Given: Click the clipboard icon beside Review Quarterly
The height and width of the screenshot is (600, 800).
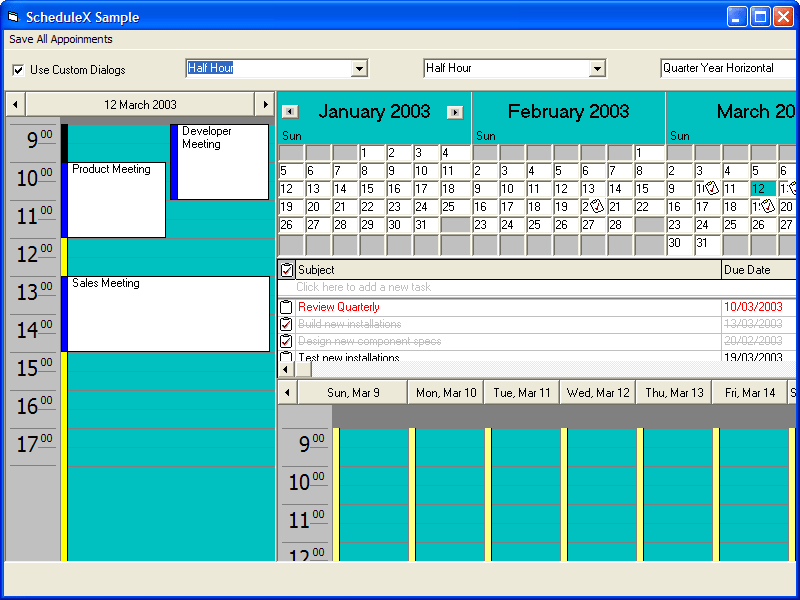Looking at the screenshot, I should click(284, 307).
